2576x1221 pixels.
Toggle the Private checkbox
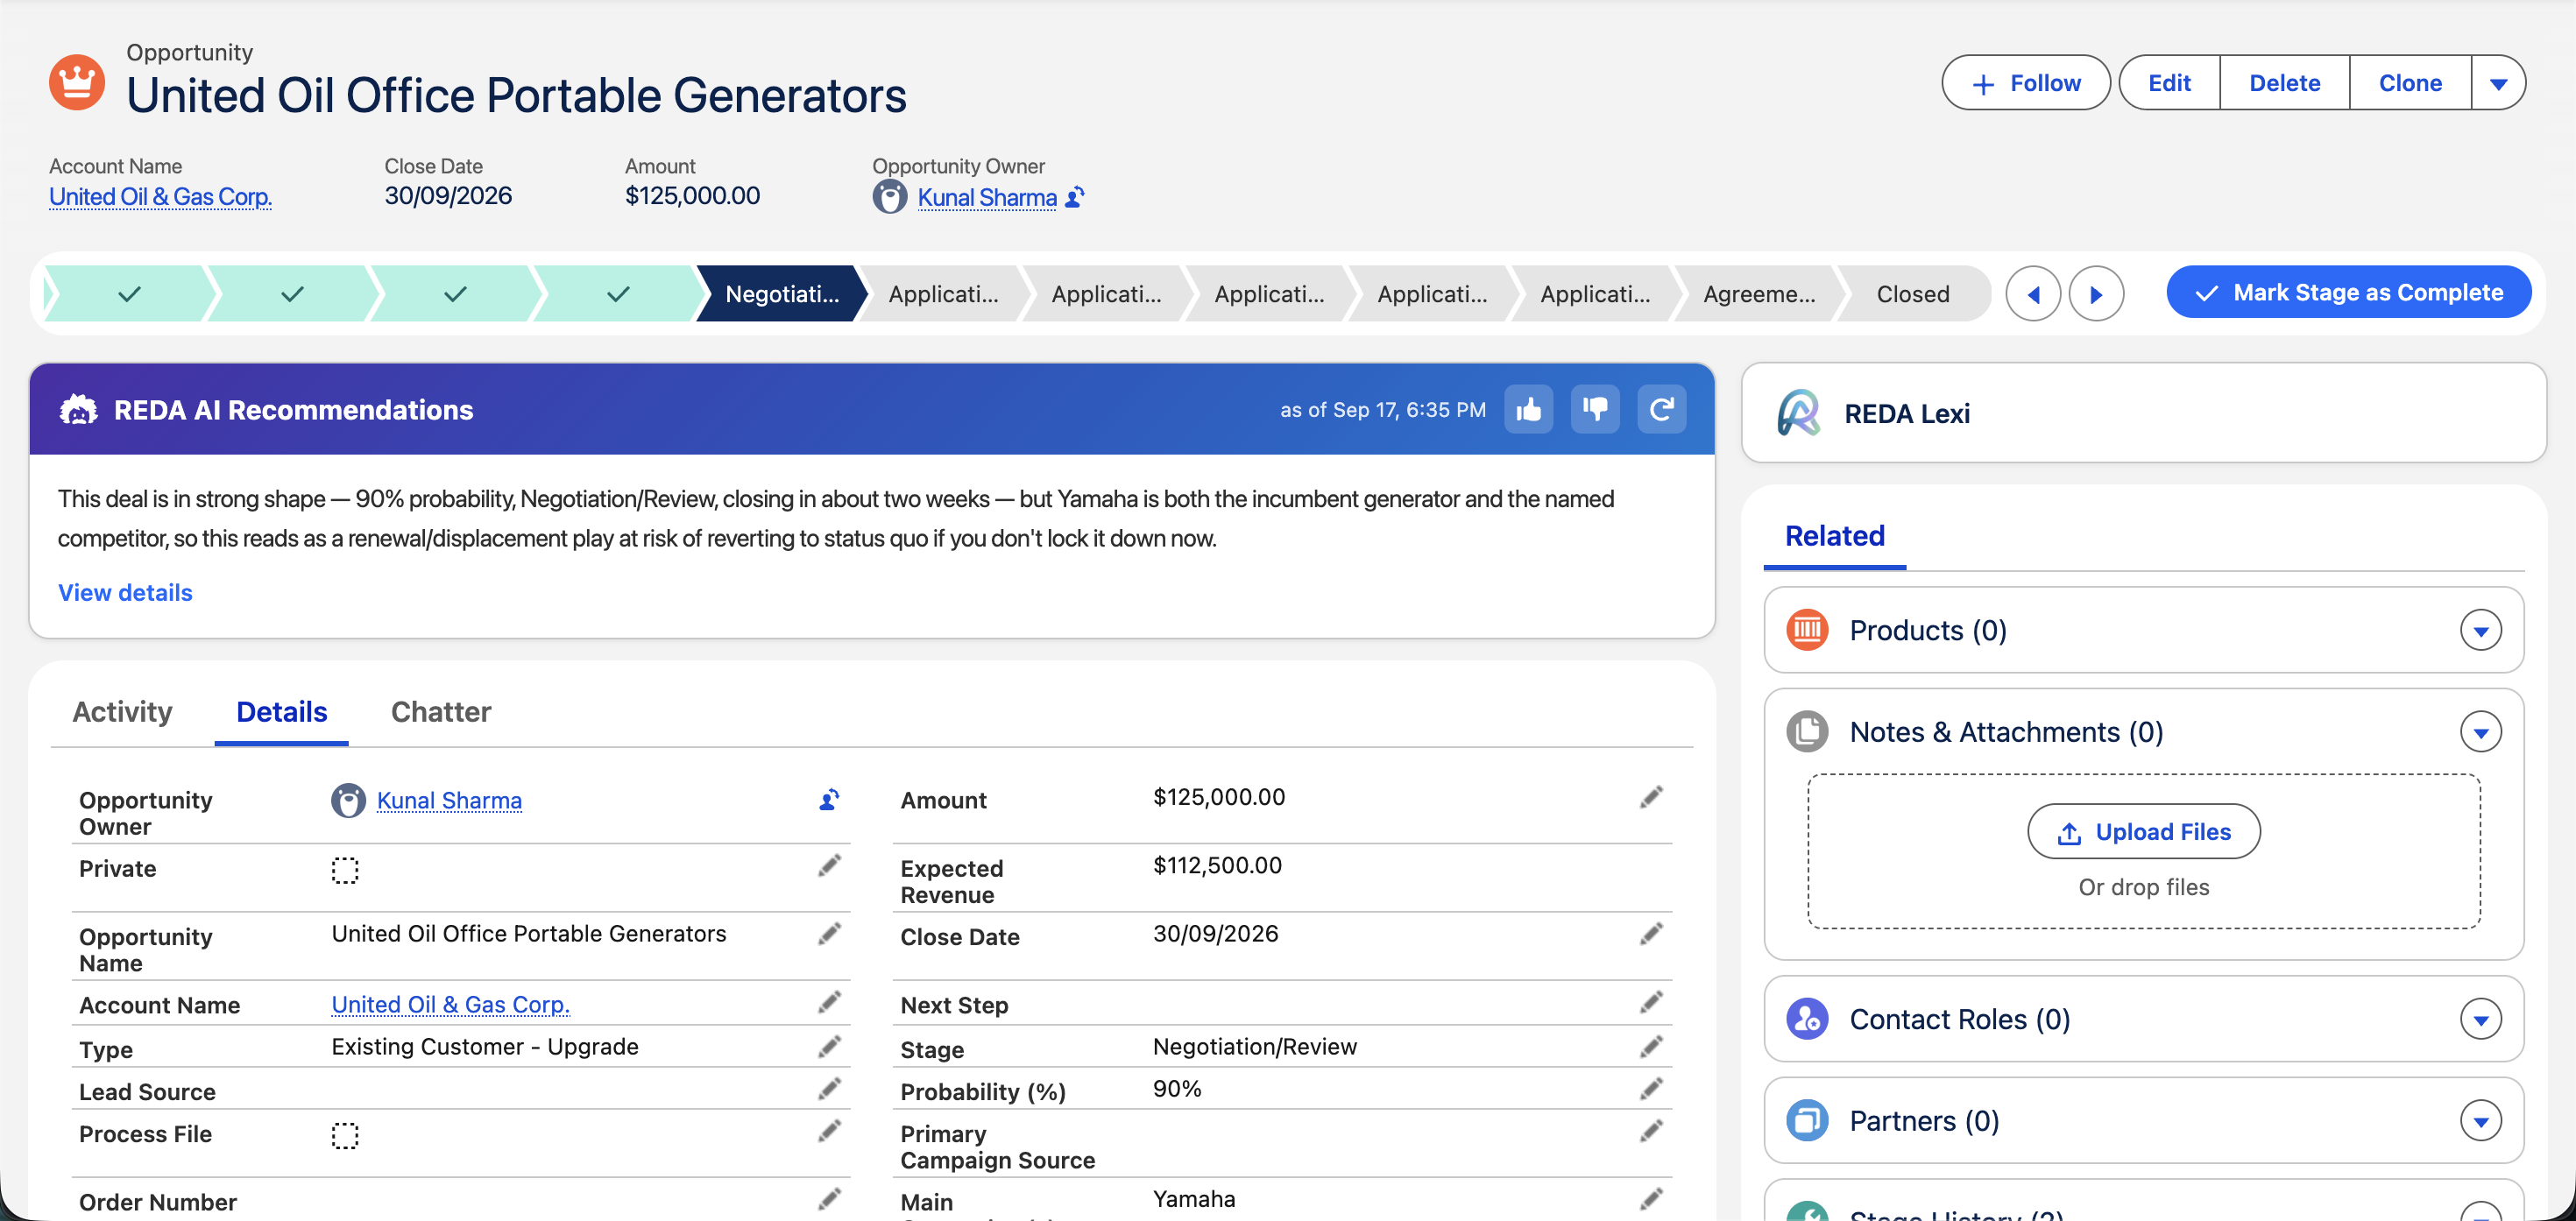(345, 870)
